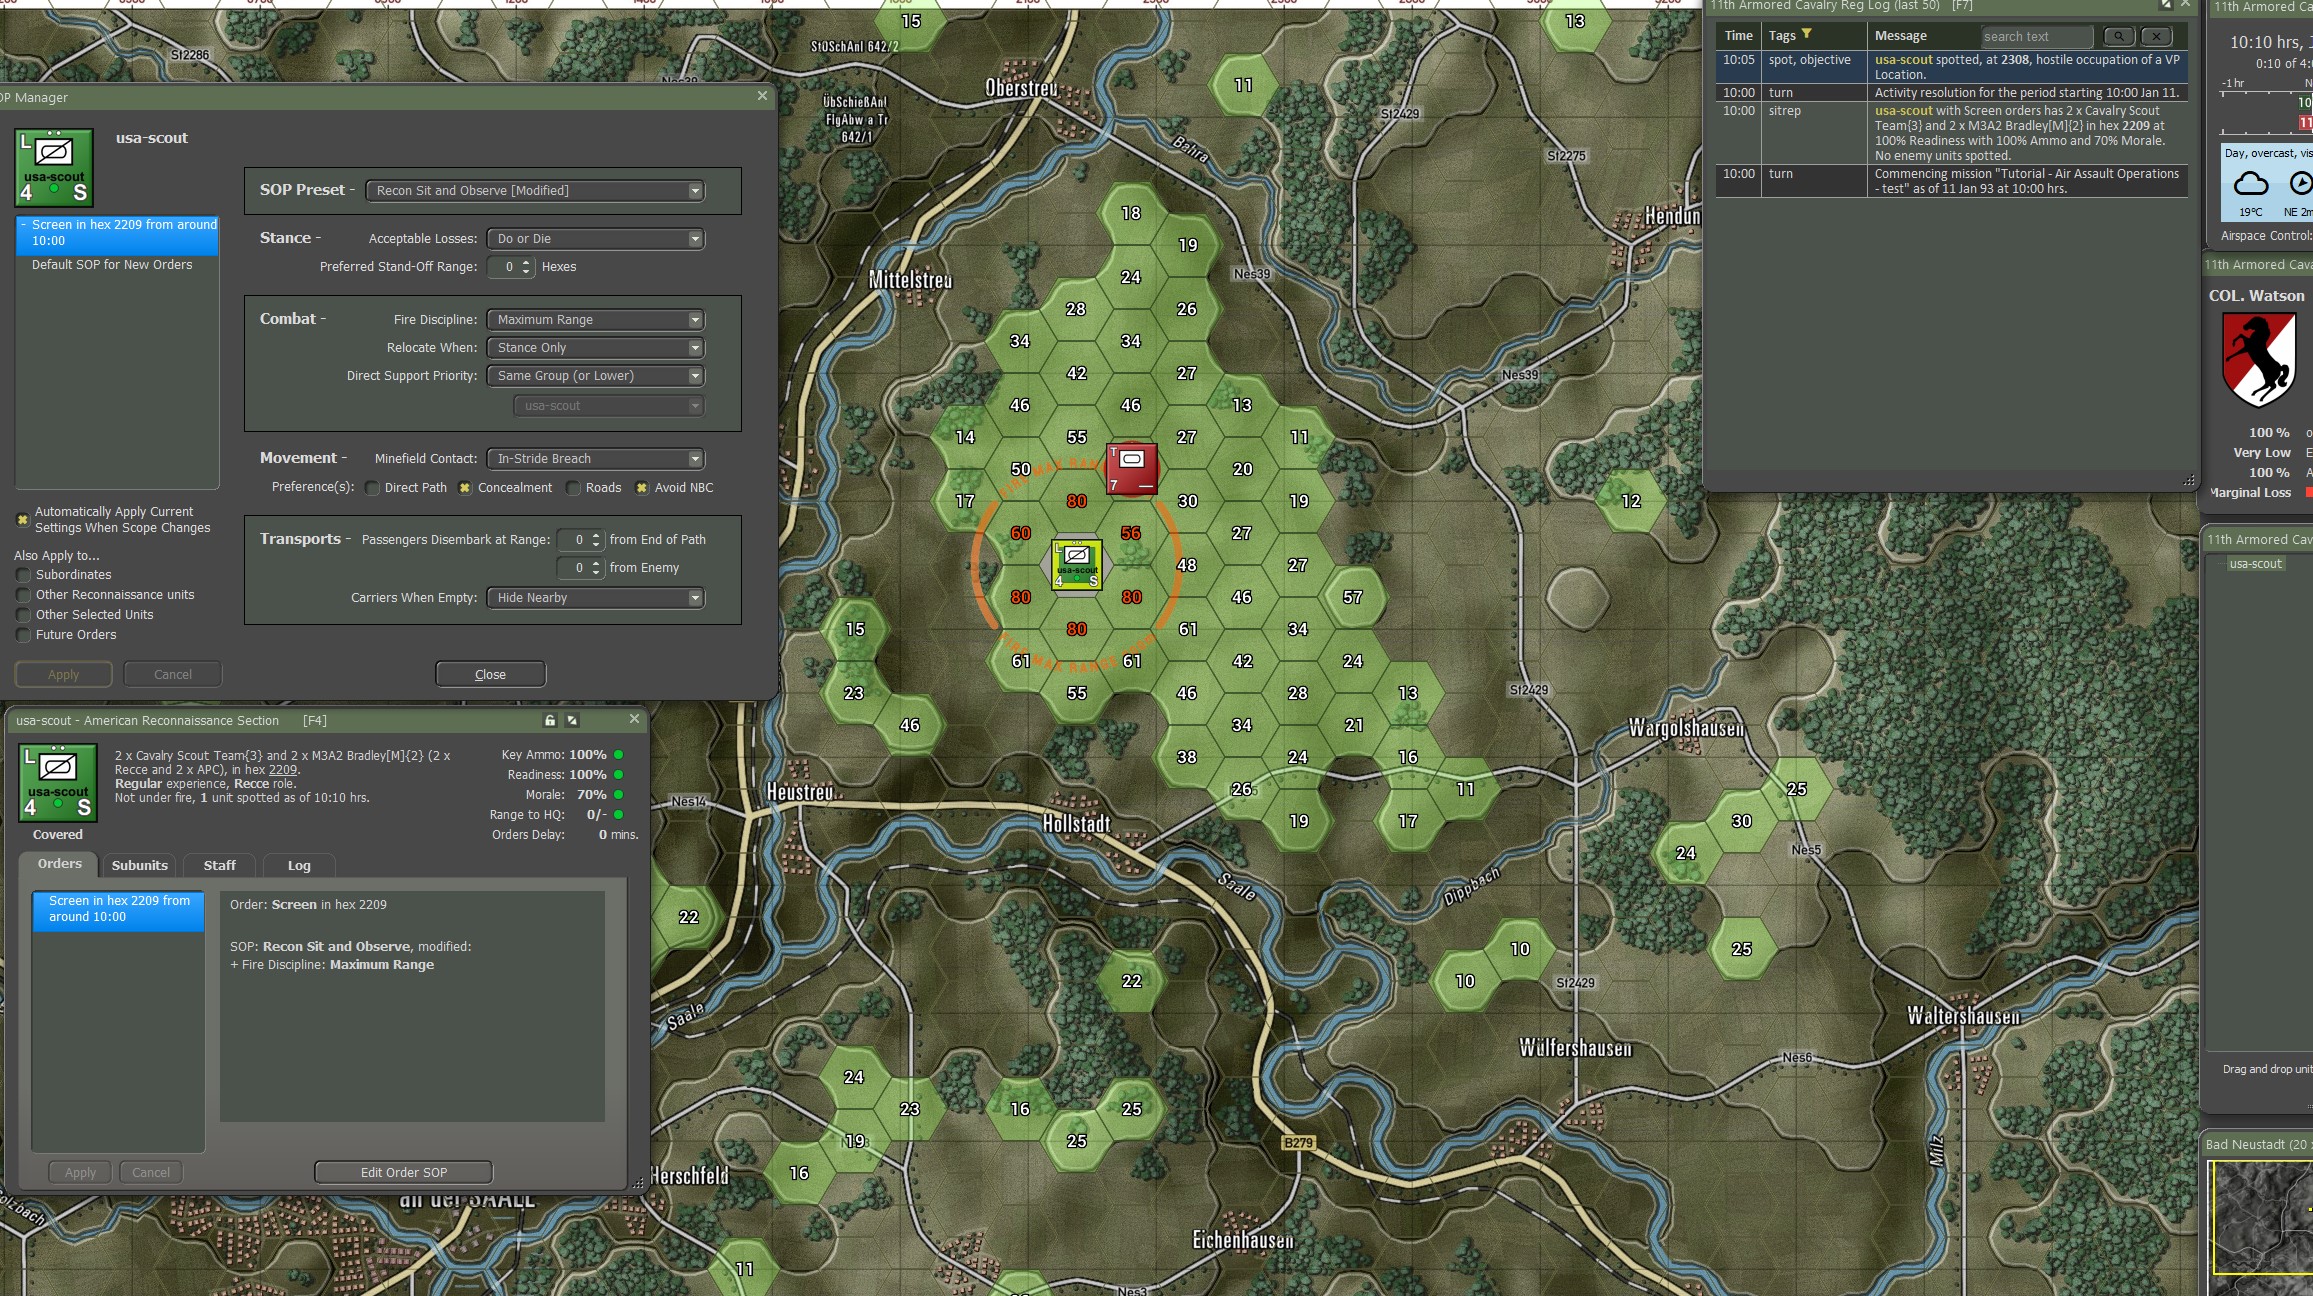Image resolution: width=2313 pixels, height=1296 pixels.
Task: Toggle Avoid NBC preference checkbox
Action: click(x=642, y=488)
